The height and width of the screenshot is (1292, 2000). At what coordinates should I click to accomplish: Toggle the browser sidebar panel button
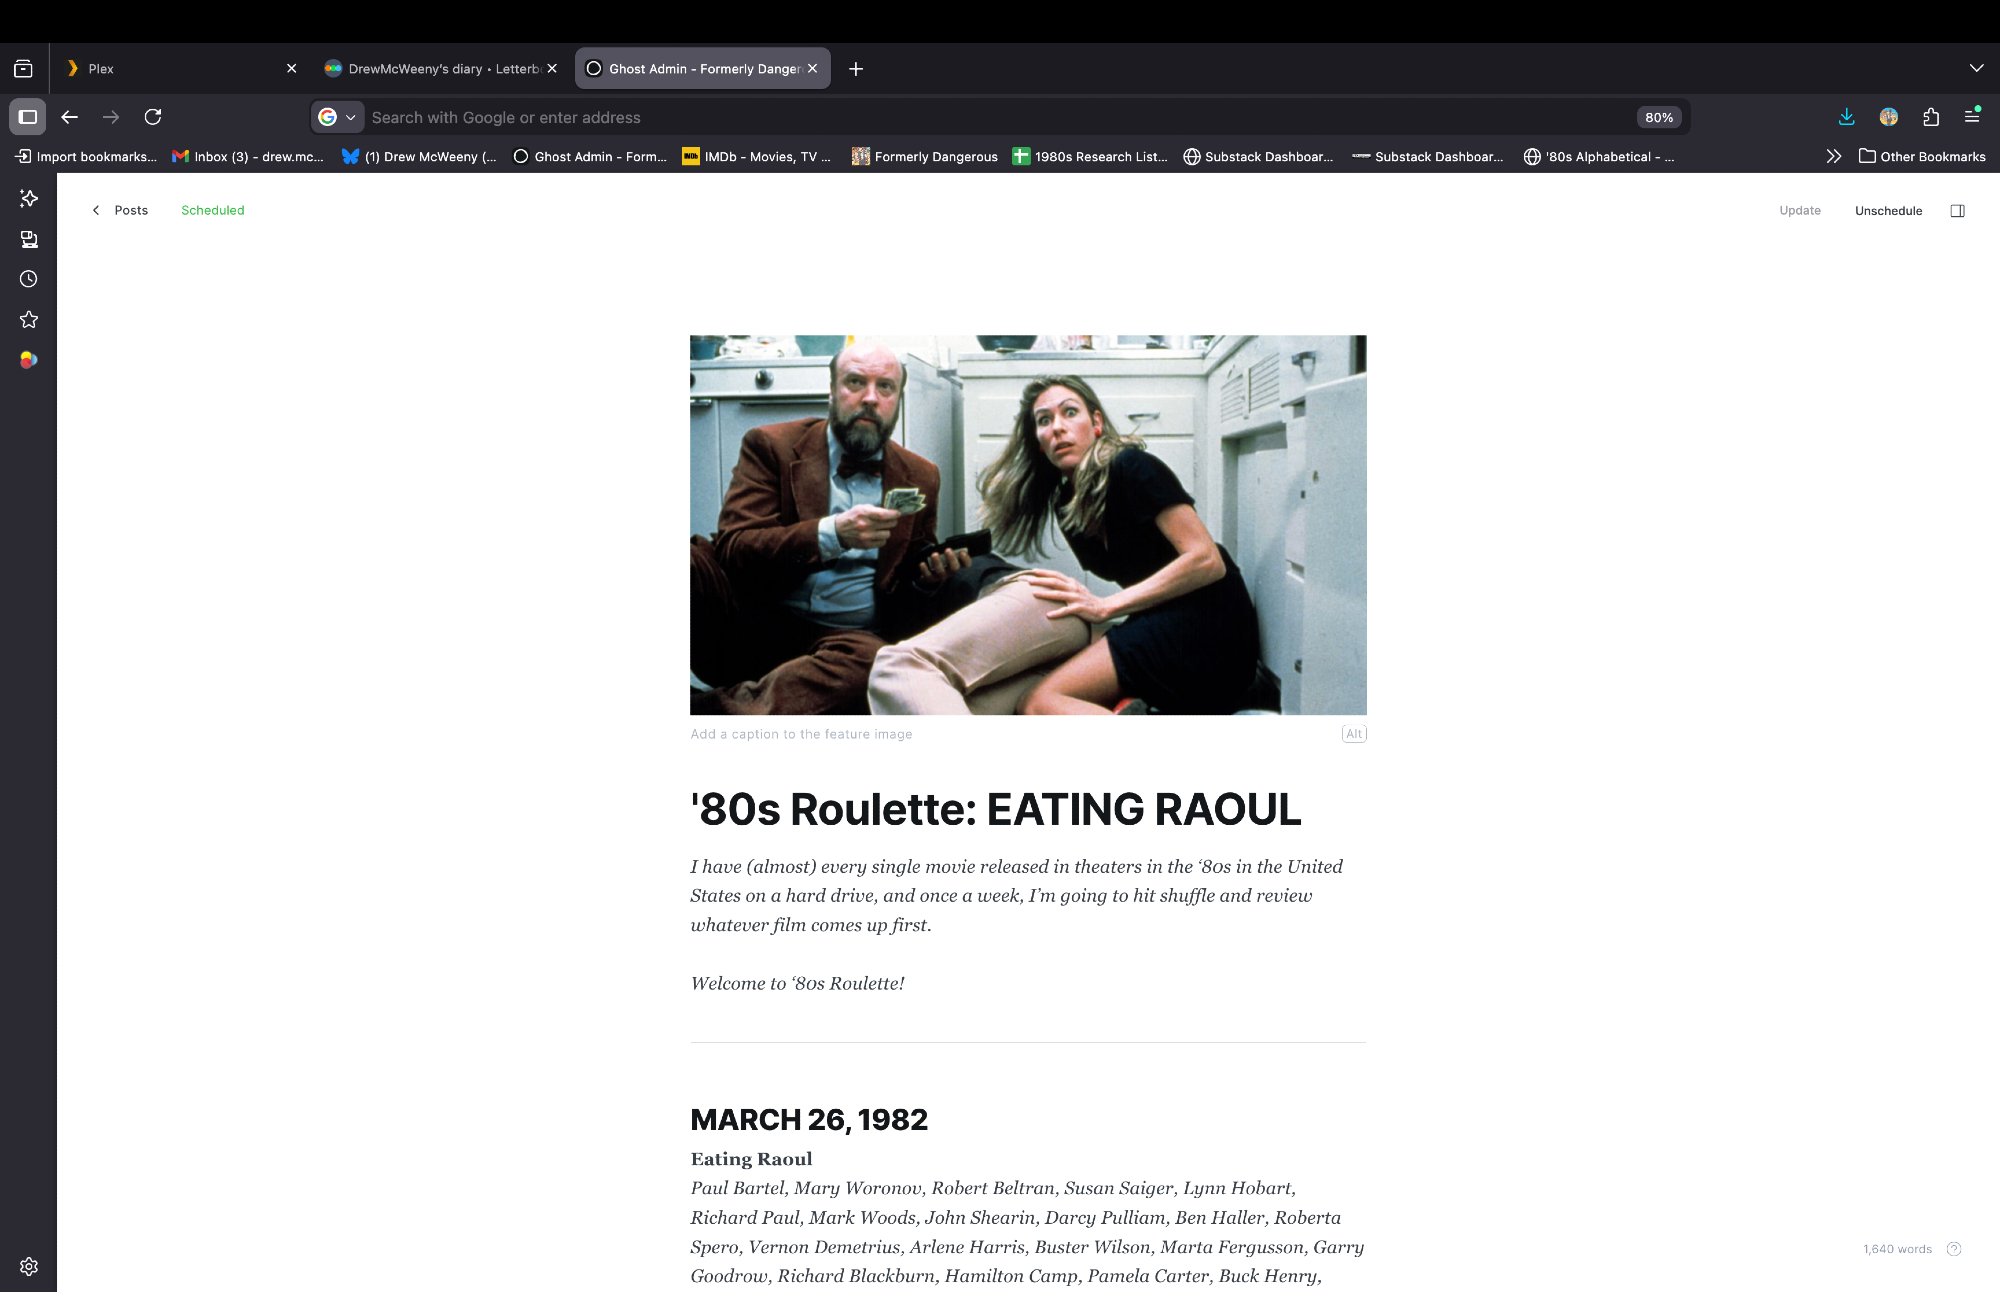[28, 117]
